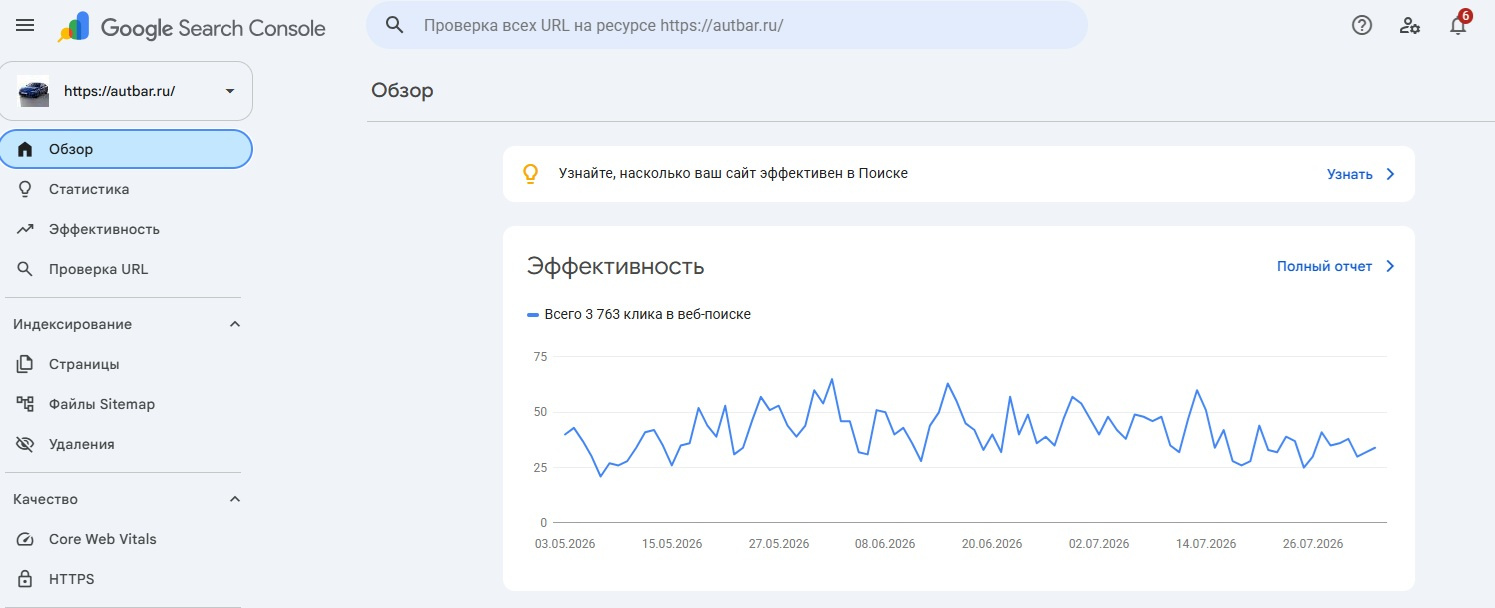
Task: Click the 75 value on the chart axis
Action: [541, 356]
